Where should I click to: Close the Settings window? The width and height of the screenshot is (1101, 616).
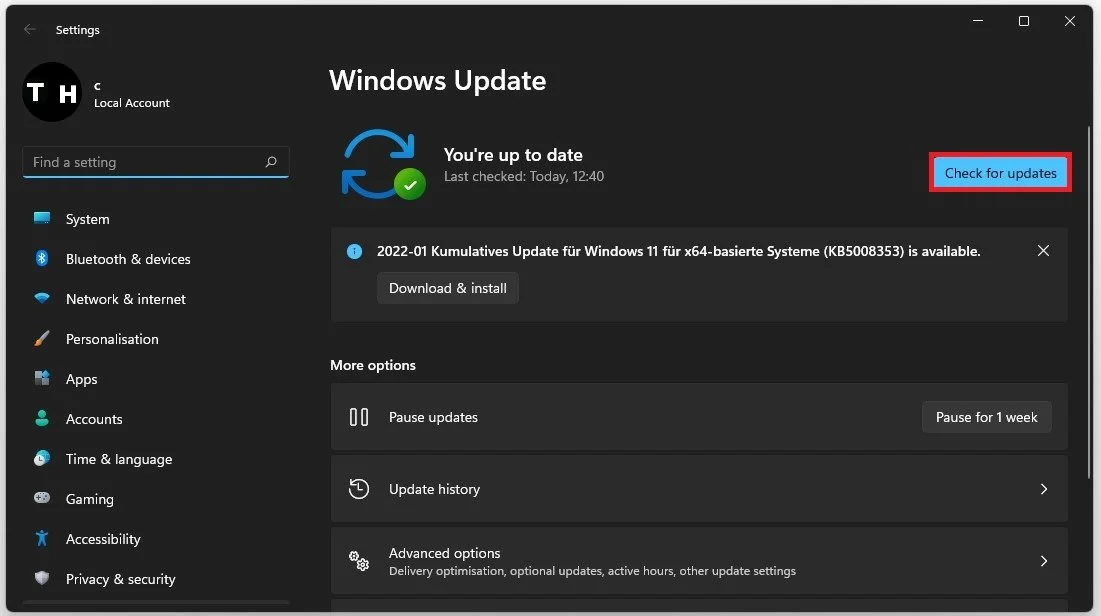click(x=1070, y=21)
